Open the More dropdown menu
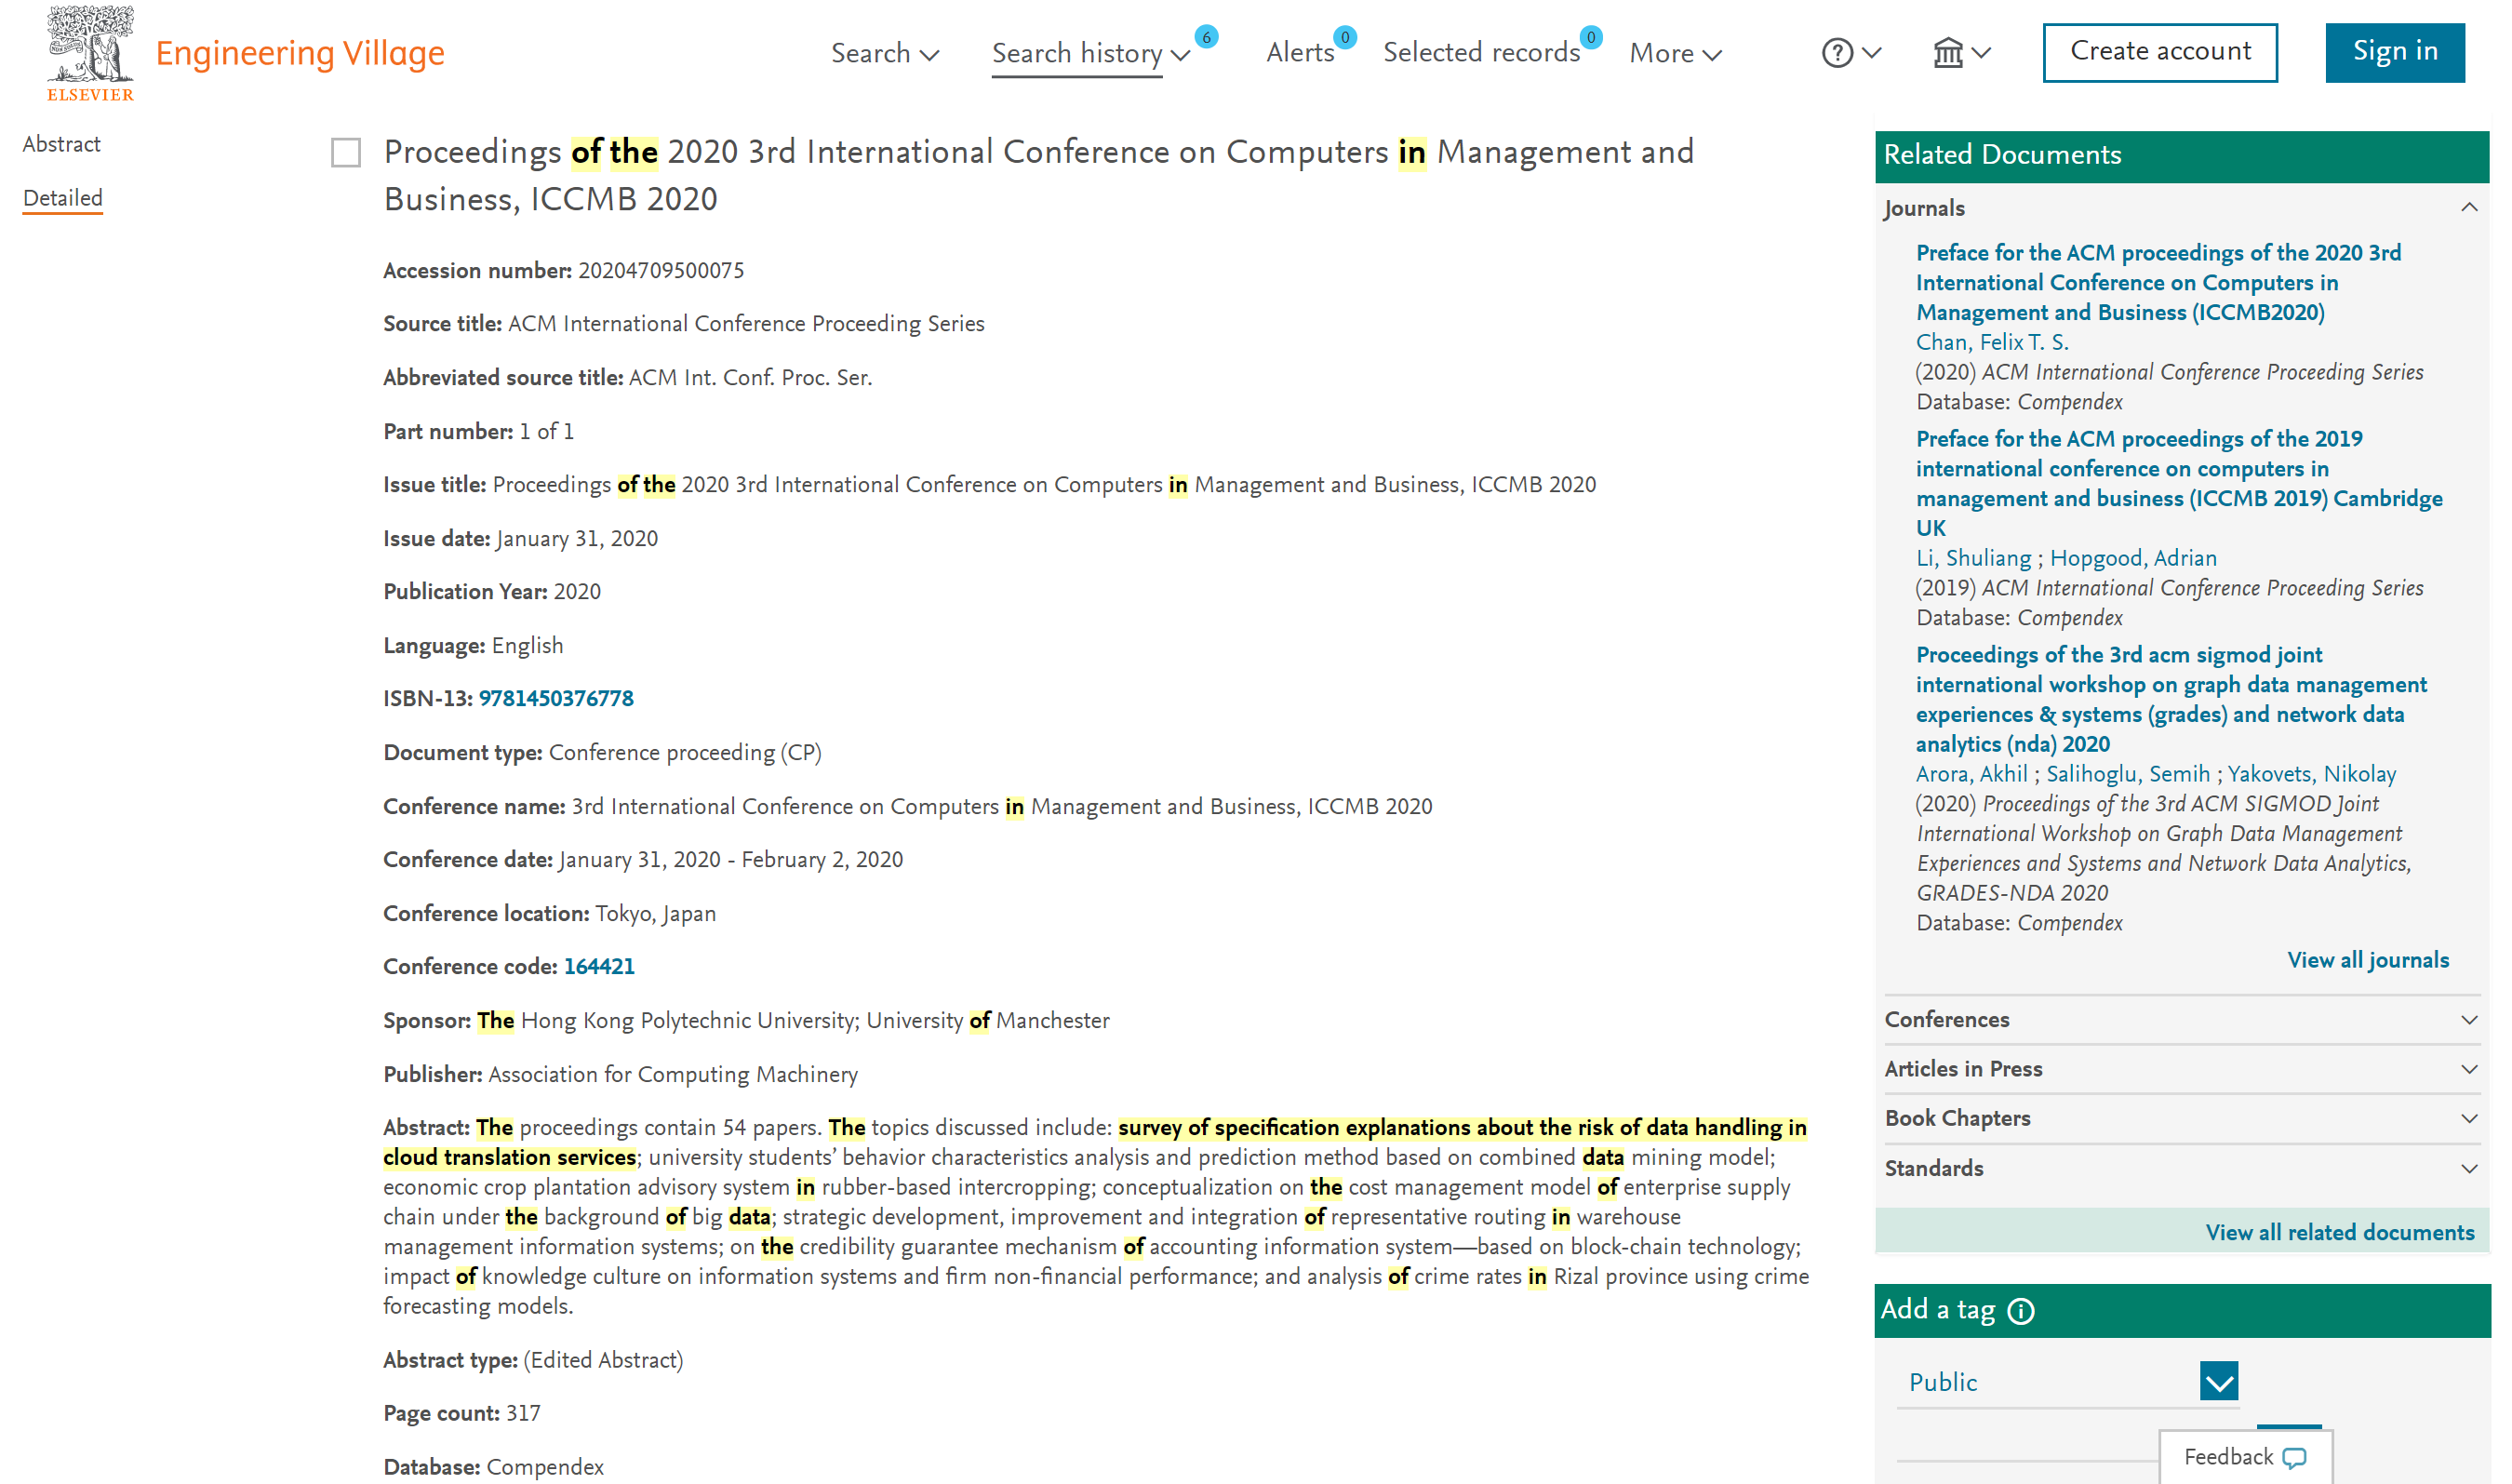This screenshot has width=2512, height=1484. 1676,53
